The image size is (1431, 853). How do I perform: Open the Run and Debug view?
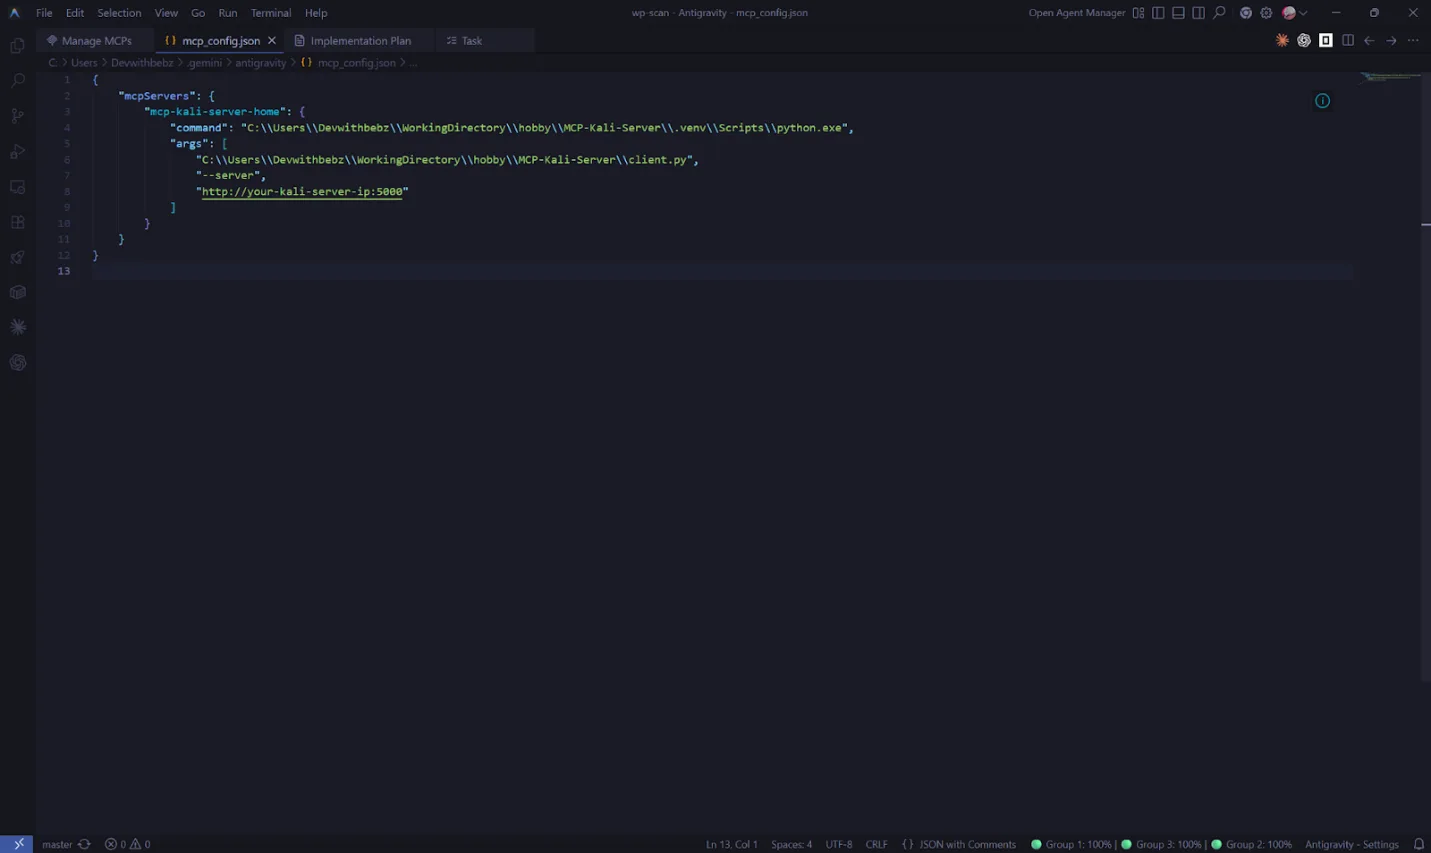[x=17, y=152]
